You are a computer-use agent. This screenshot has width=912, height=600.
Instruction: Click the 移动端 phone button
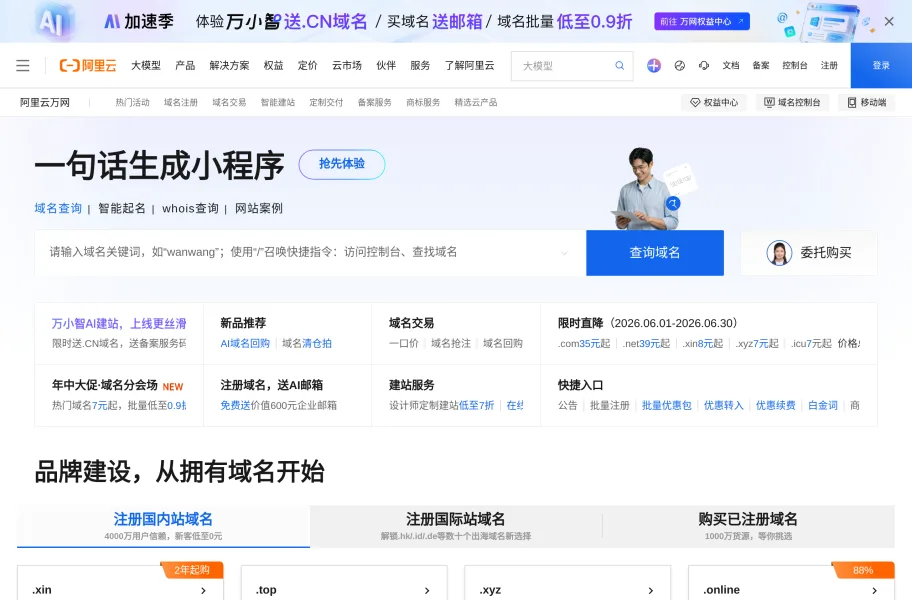pos(867,102)
